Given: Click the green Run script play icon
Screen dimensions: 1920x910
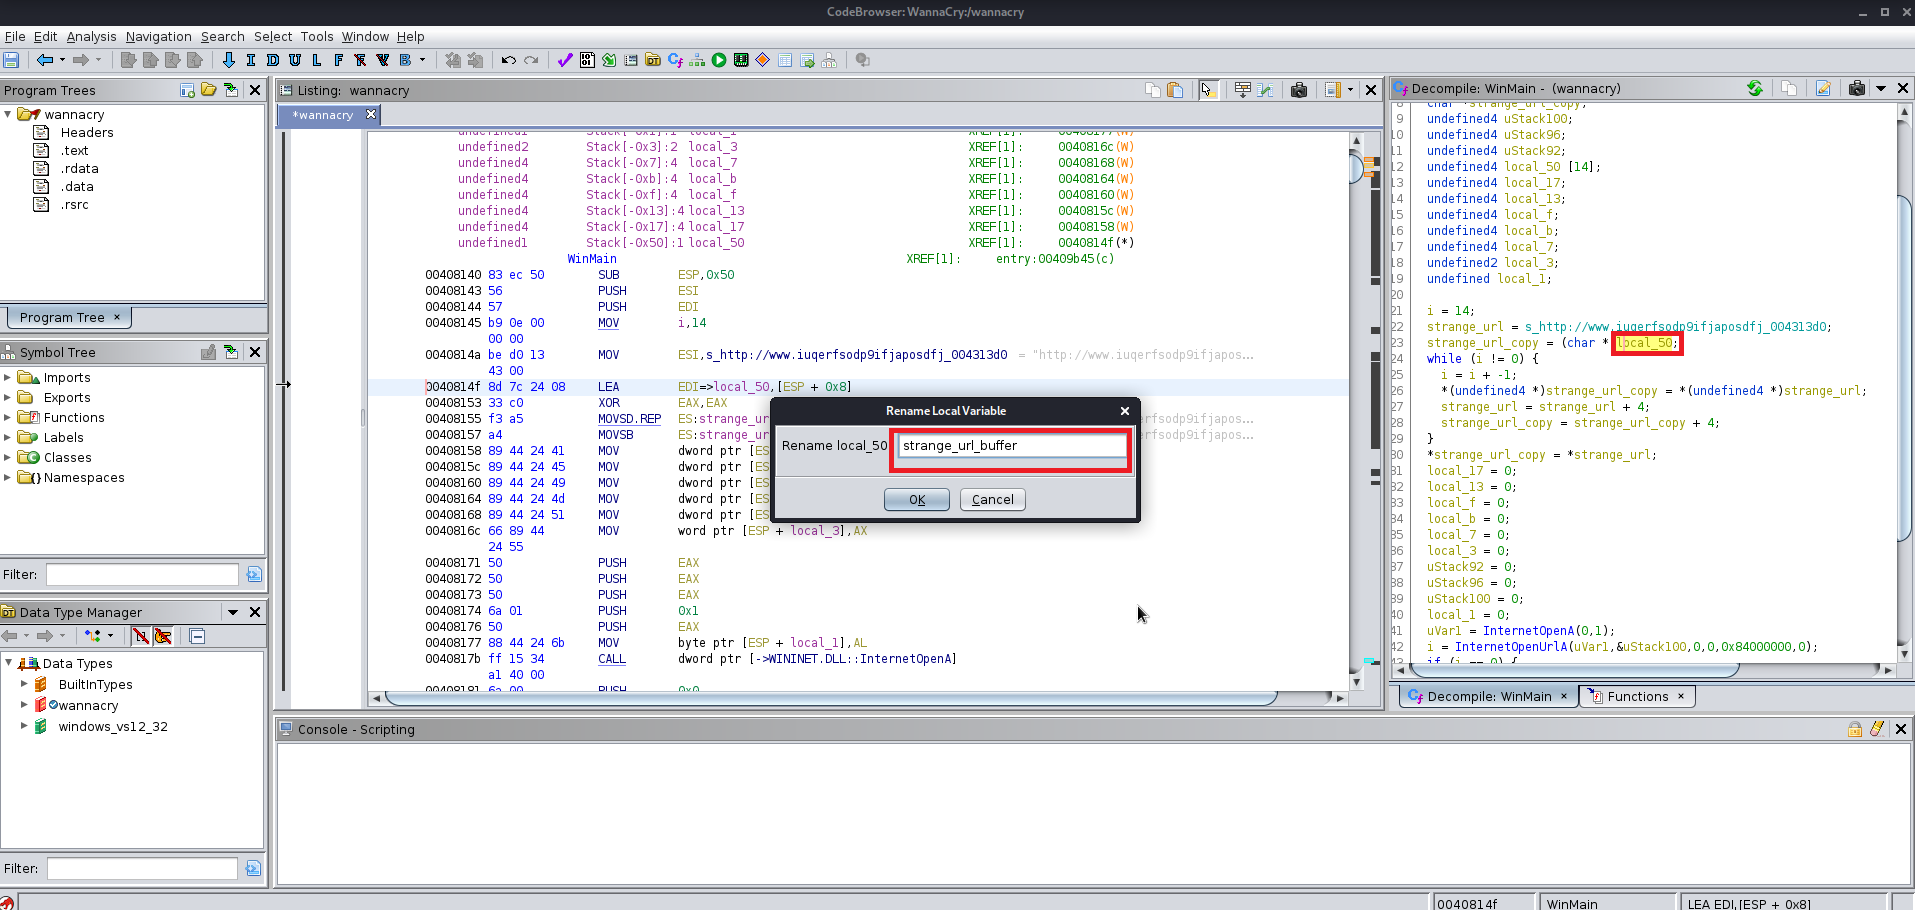Looking at the screenshot, I should pyautogui.click(x=719, y=60).
